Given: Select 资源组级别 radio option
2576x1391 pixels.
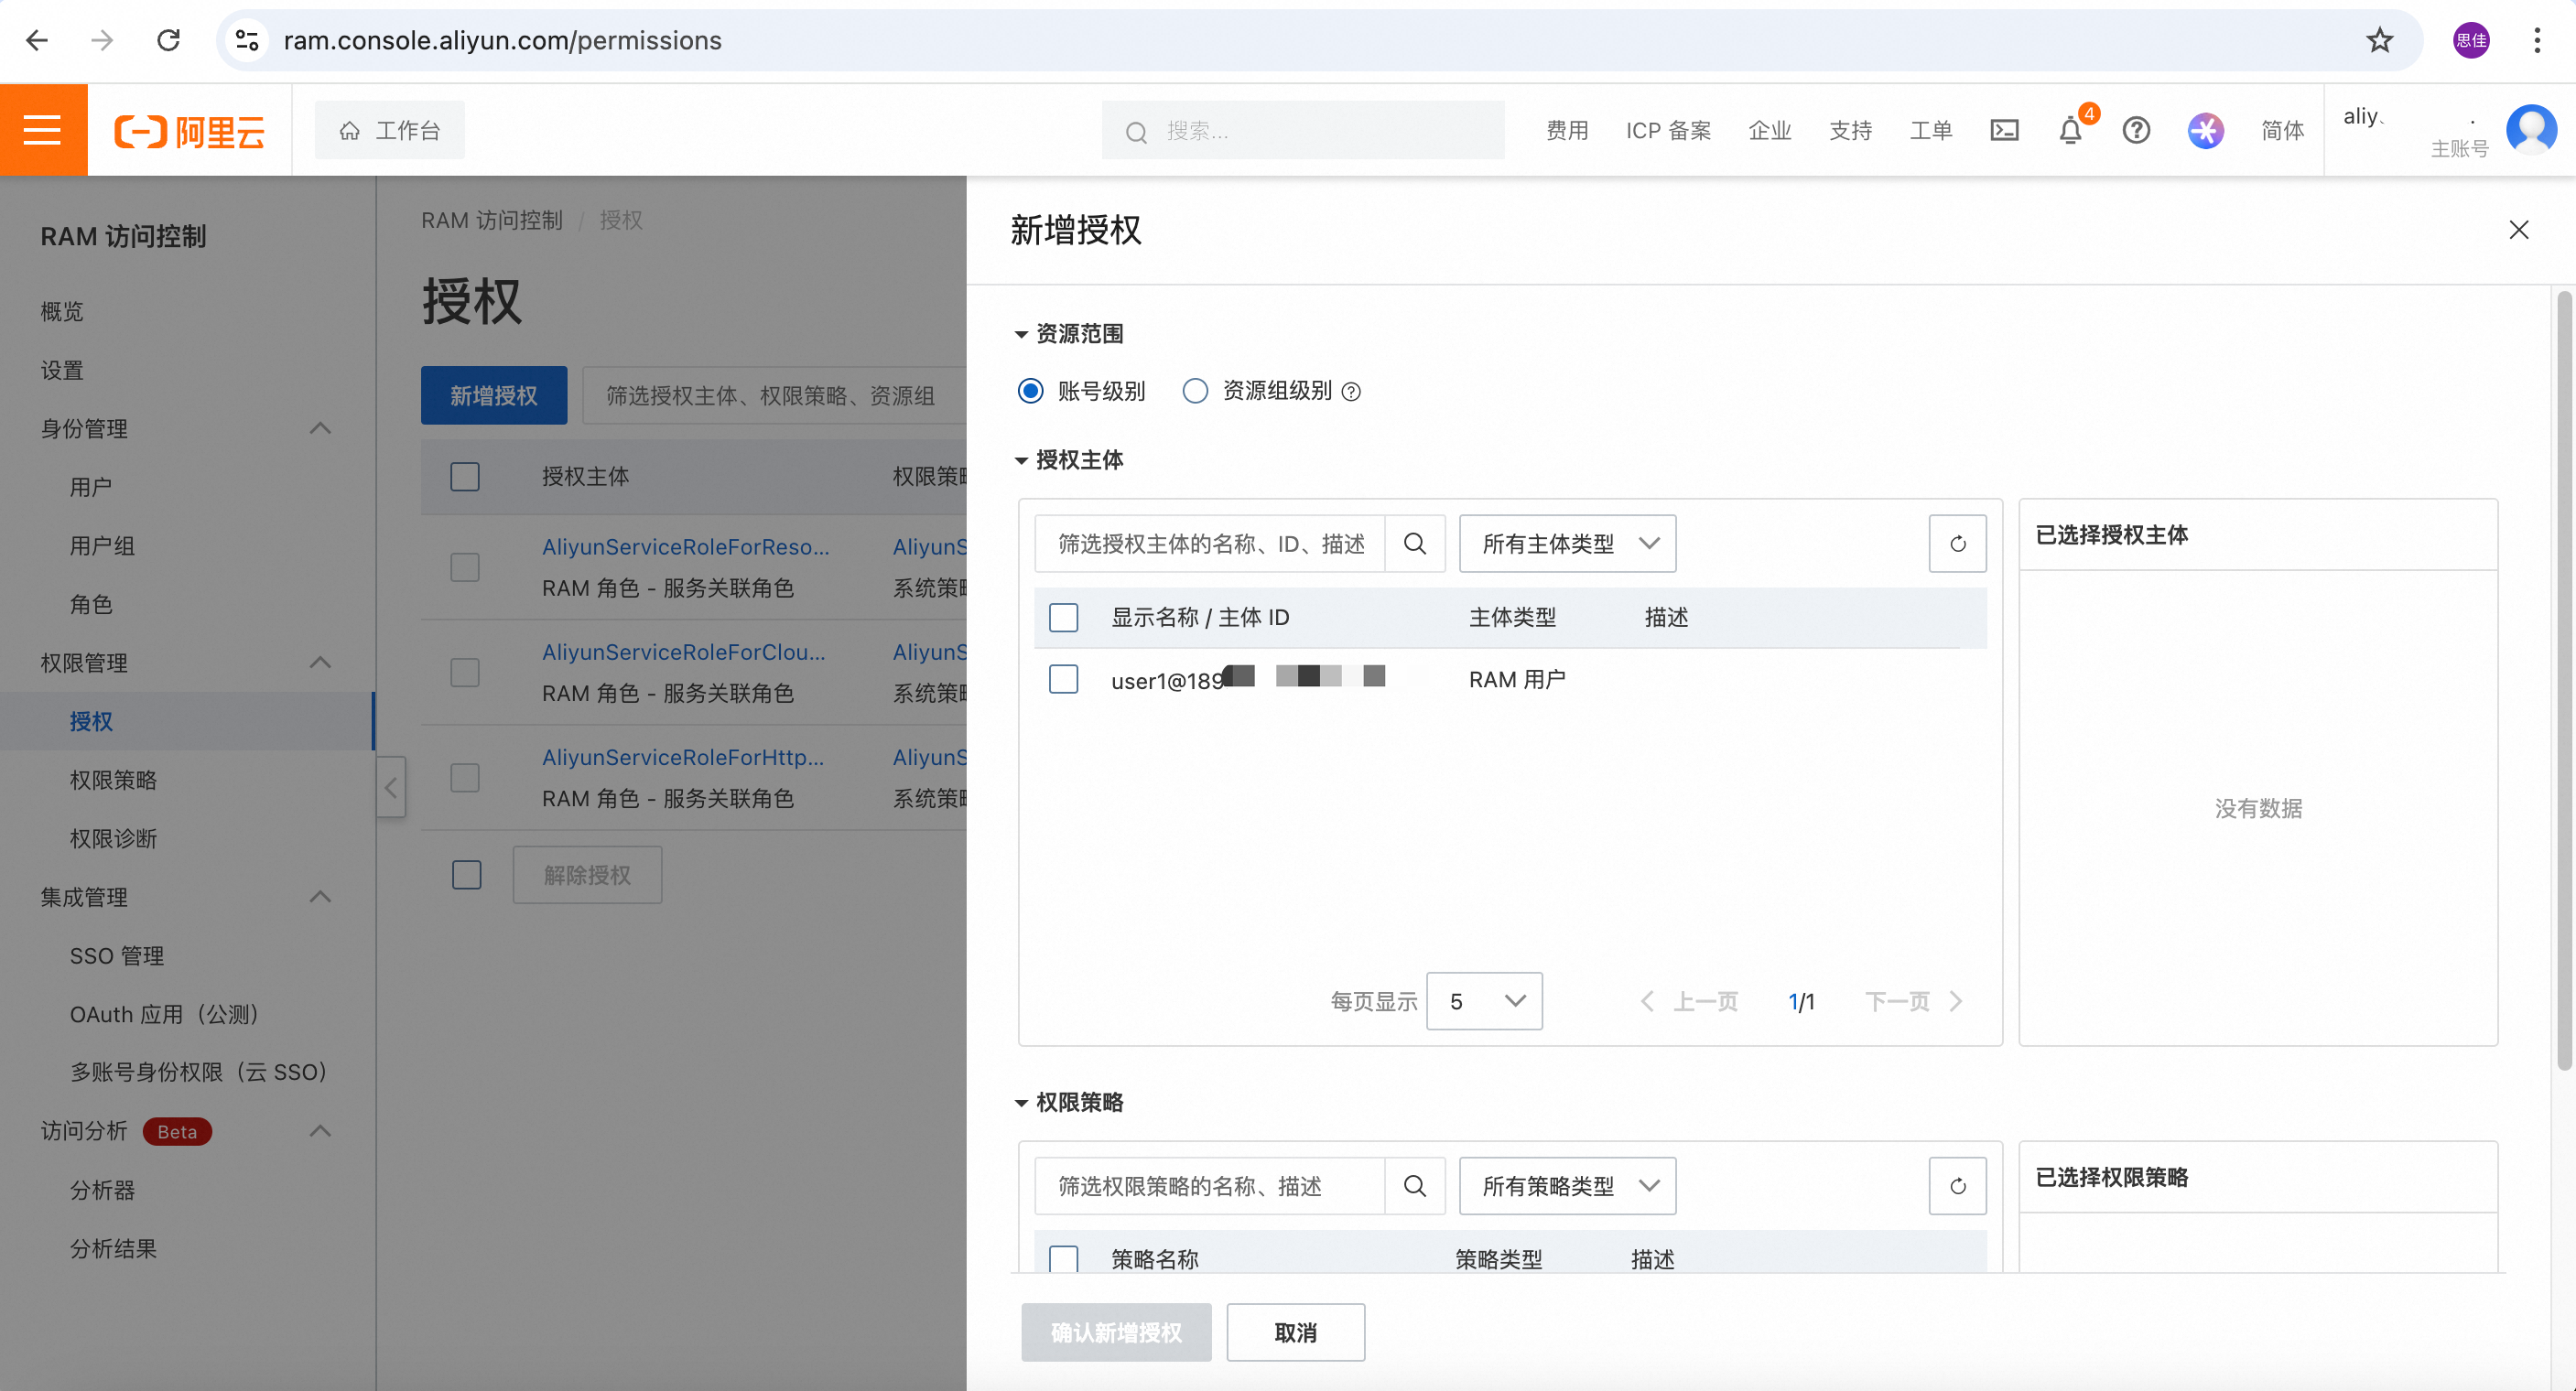Looking at the screenshot, I should (x=1195, y=390).
